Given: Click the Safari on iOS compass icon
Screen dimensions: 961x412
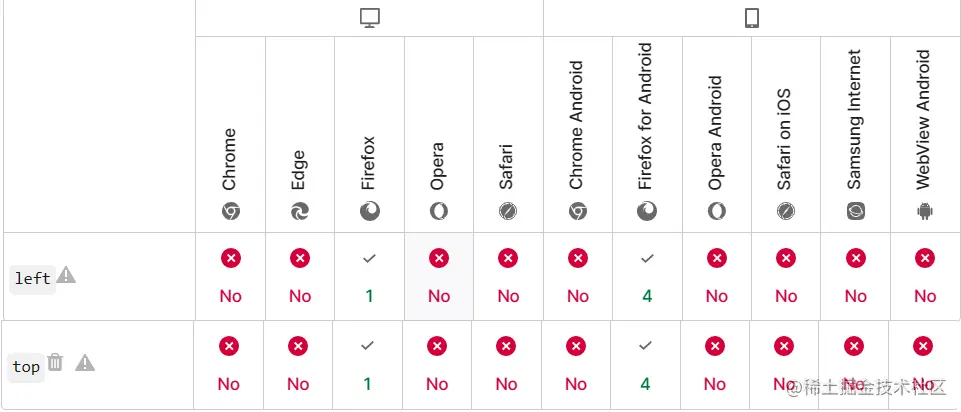Looking at the screenshot, I should pos(786,211).
